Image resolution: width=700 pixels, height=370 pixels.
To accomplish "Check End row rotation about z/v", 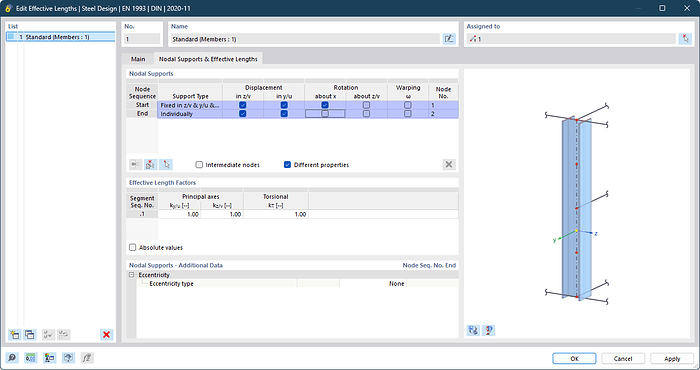I will 366,114.
